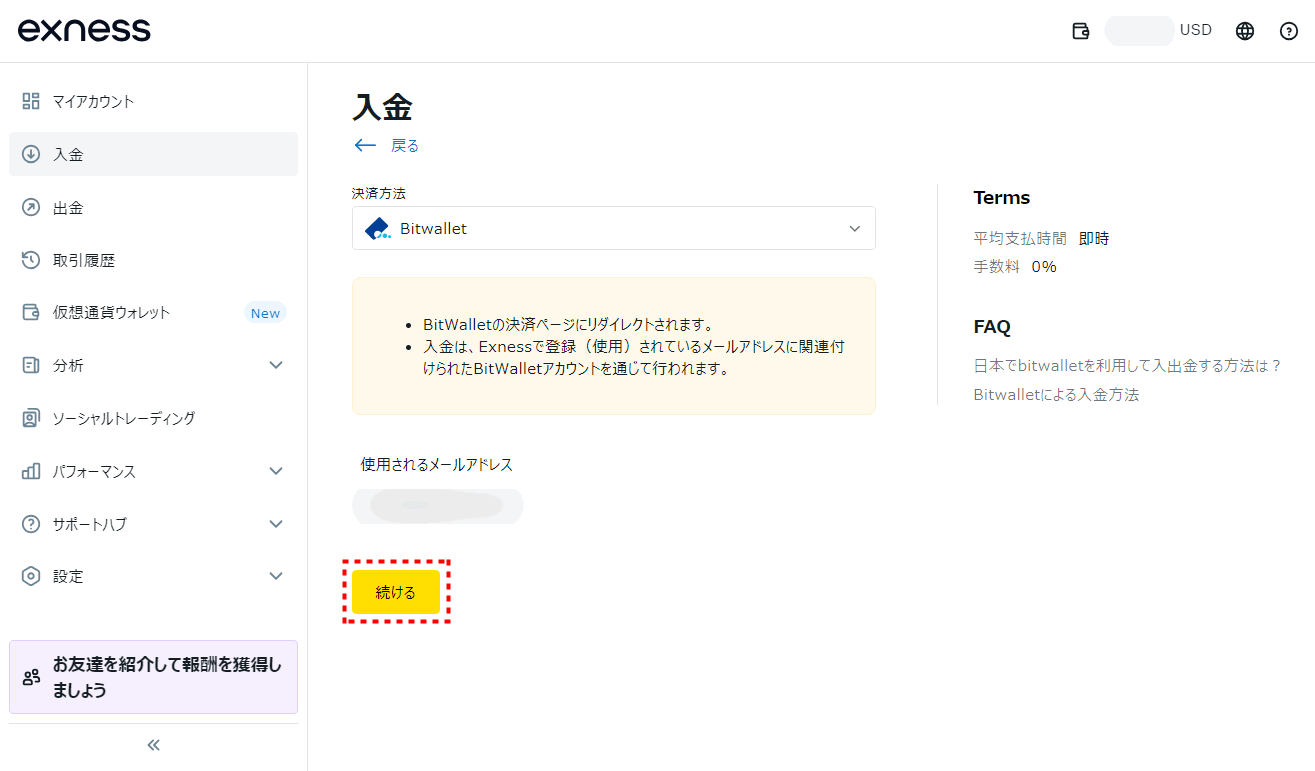Screen dimensions: 1315x771
Task: Collapse the sidebar with double chevron
Action: (153, 745)
